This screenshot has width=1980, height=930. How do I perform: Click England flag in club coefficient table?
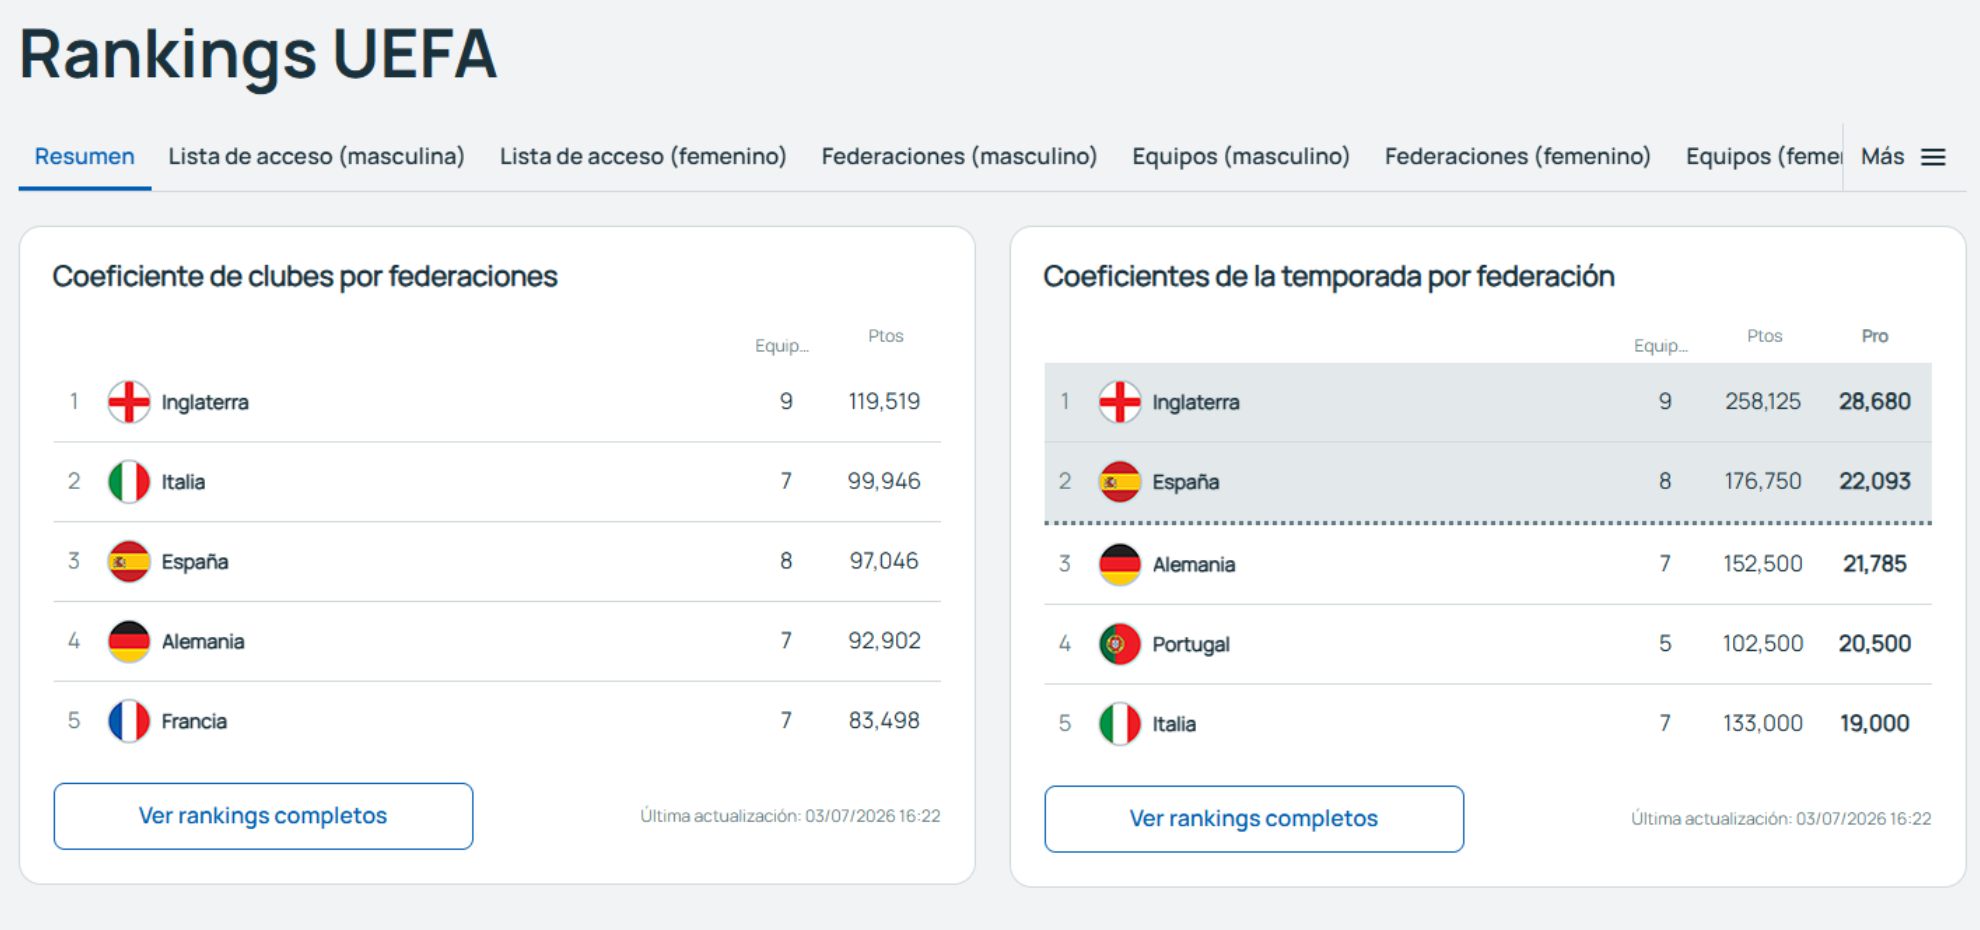coord(129,402)
